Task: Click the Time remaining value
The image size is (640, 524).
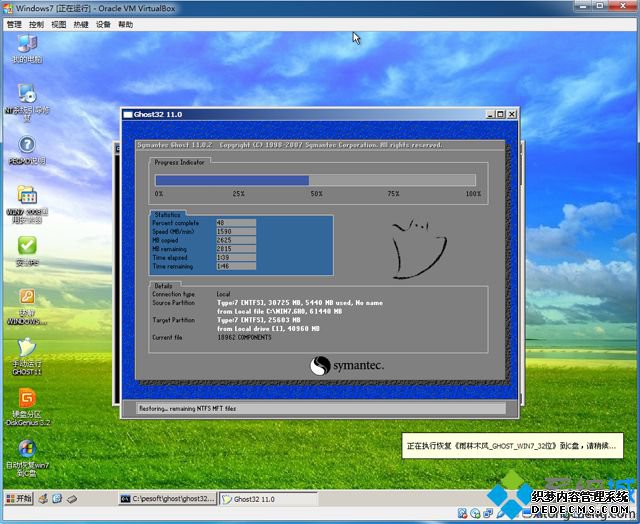Action: (236, 266)
